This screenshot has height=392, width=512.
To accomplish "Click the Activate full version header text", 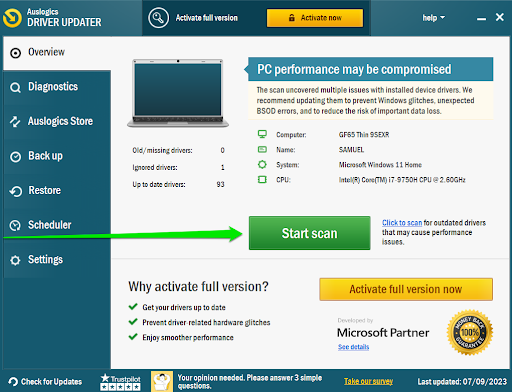I will 207,18.
